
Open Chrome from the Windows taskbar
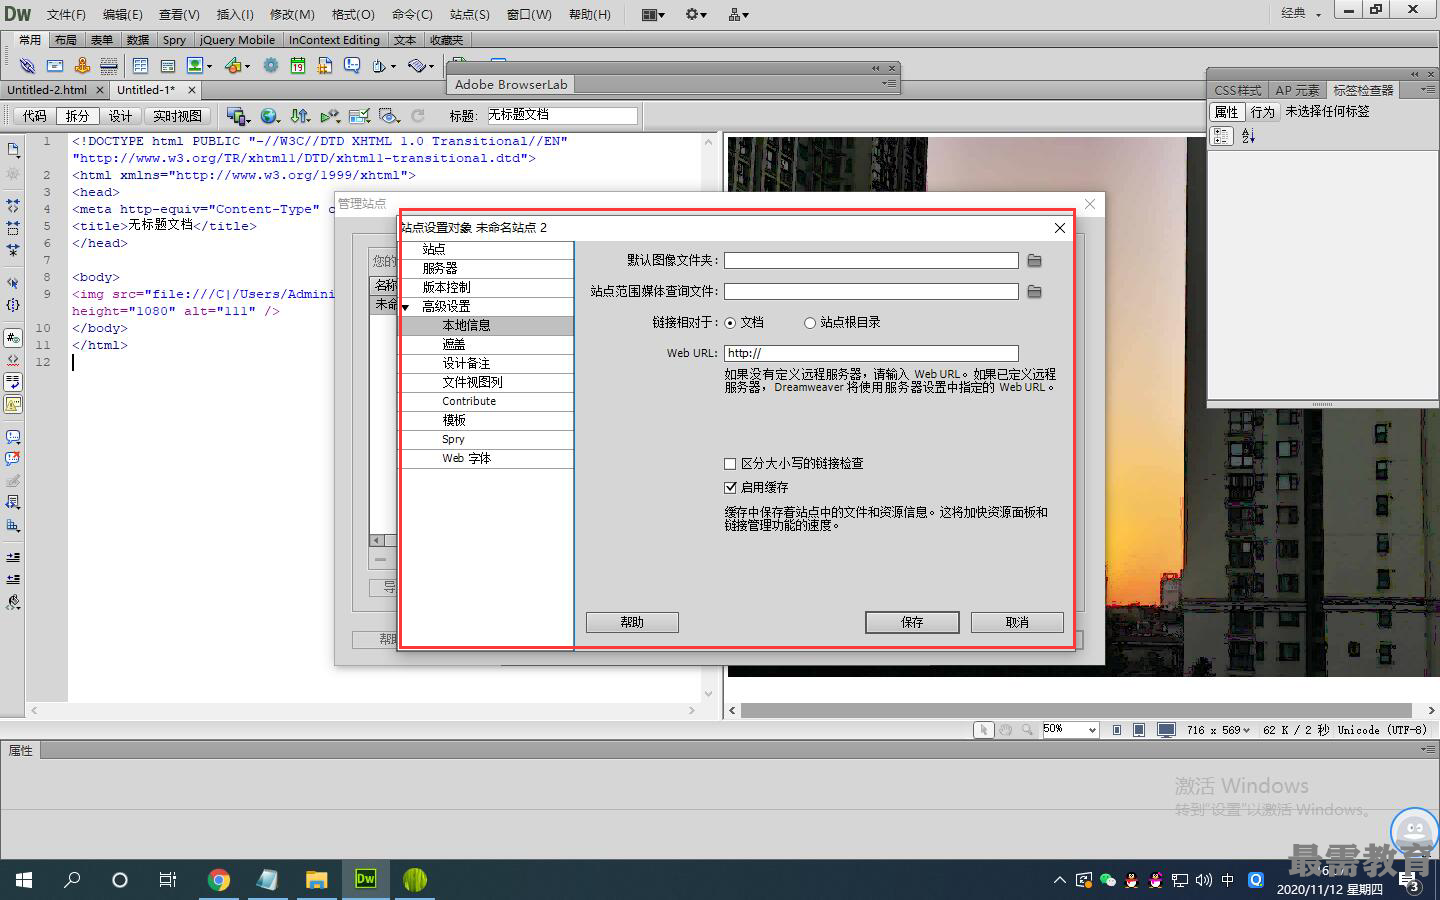pos(219,880)
